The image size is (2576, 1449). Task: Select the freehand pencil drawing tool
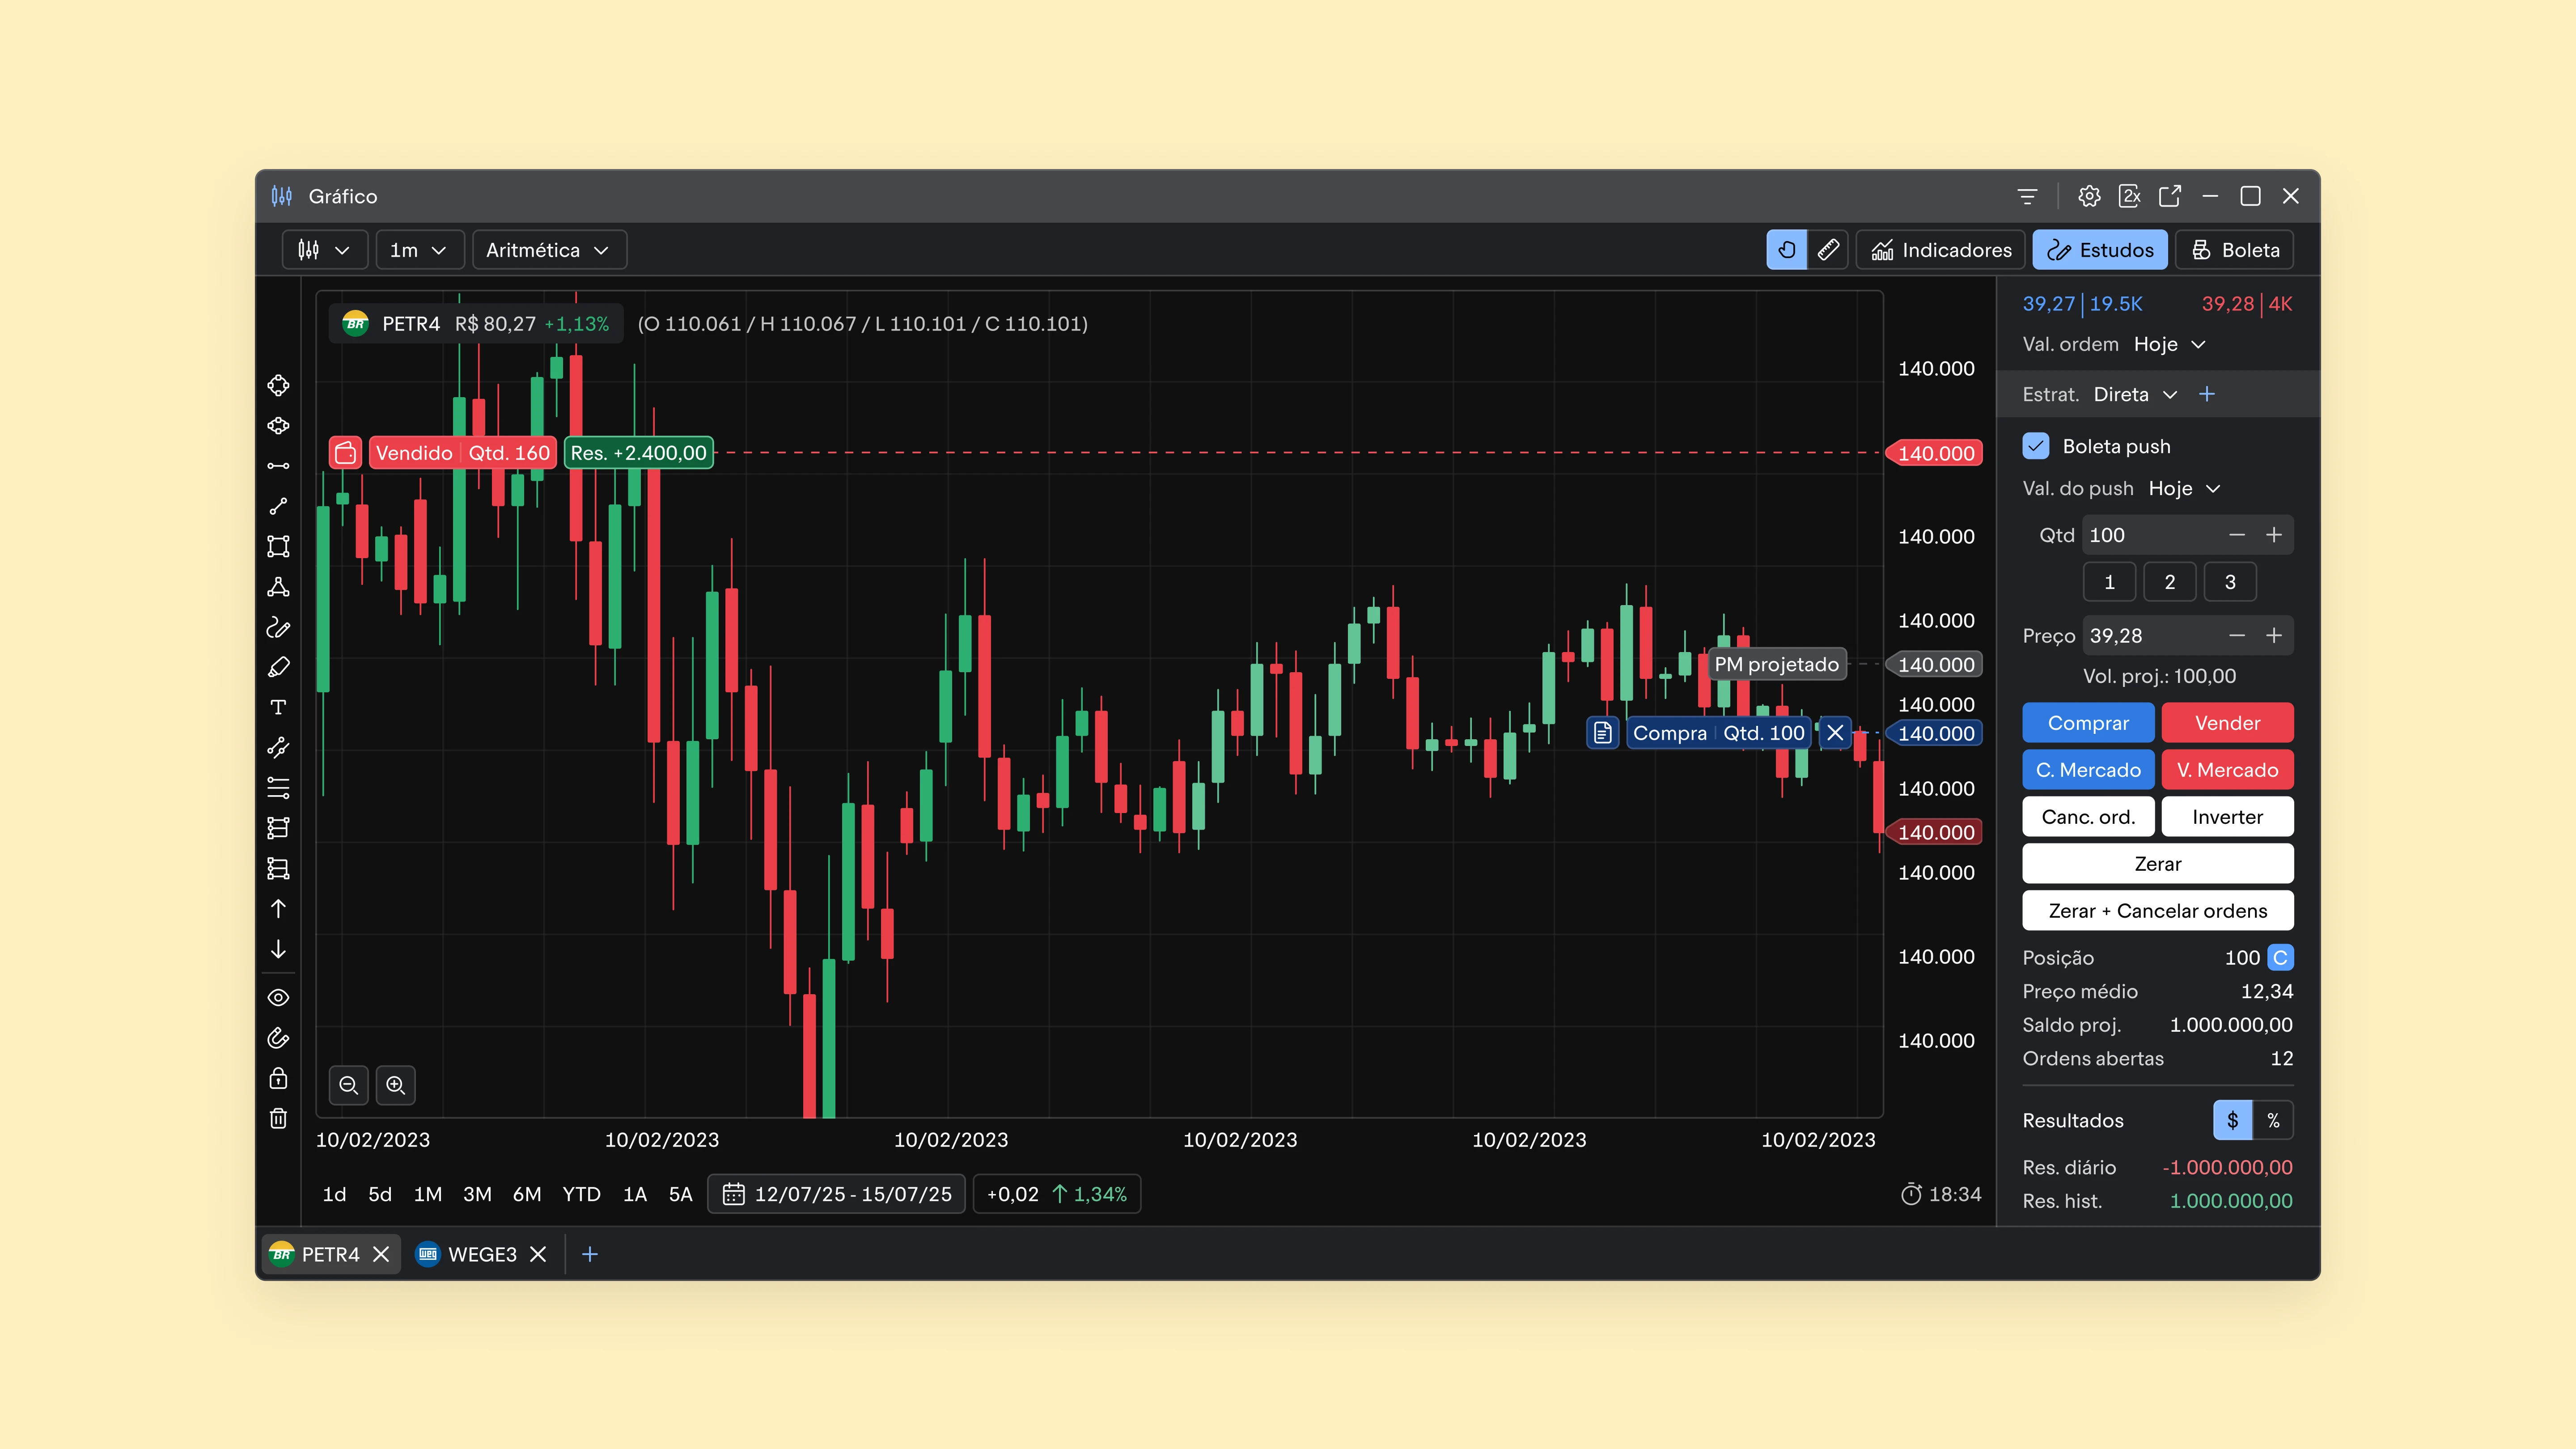pos(278,627)
